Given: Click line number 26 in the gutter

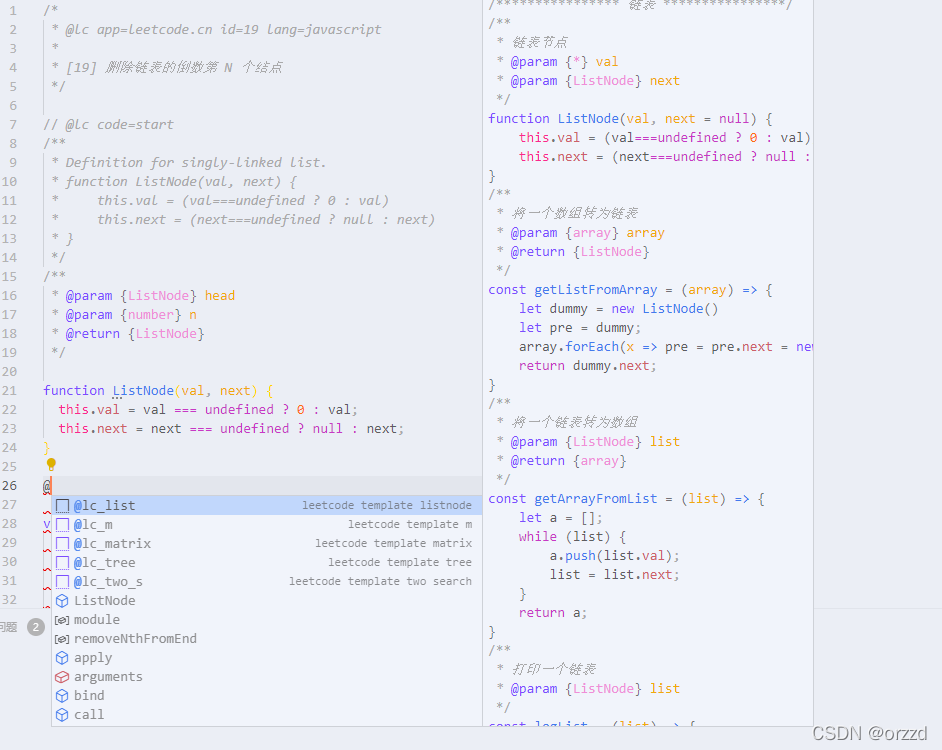Looking at the screenshot, I should [9, 486].
